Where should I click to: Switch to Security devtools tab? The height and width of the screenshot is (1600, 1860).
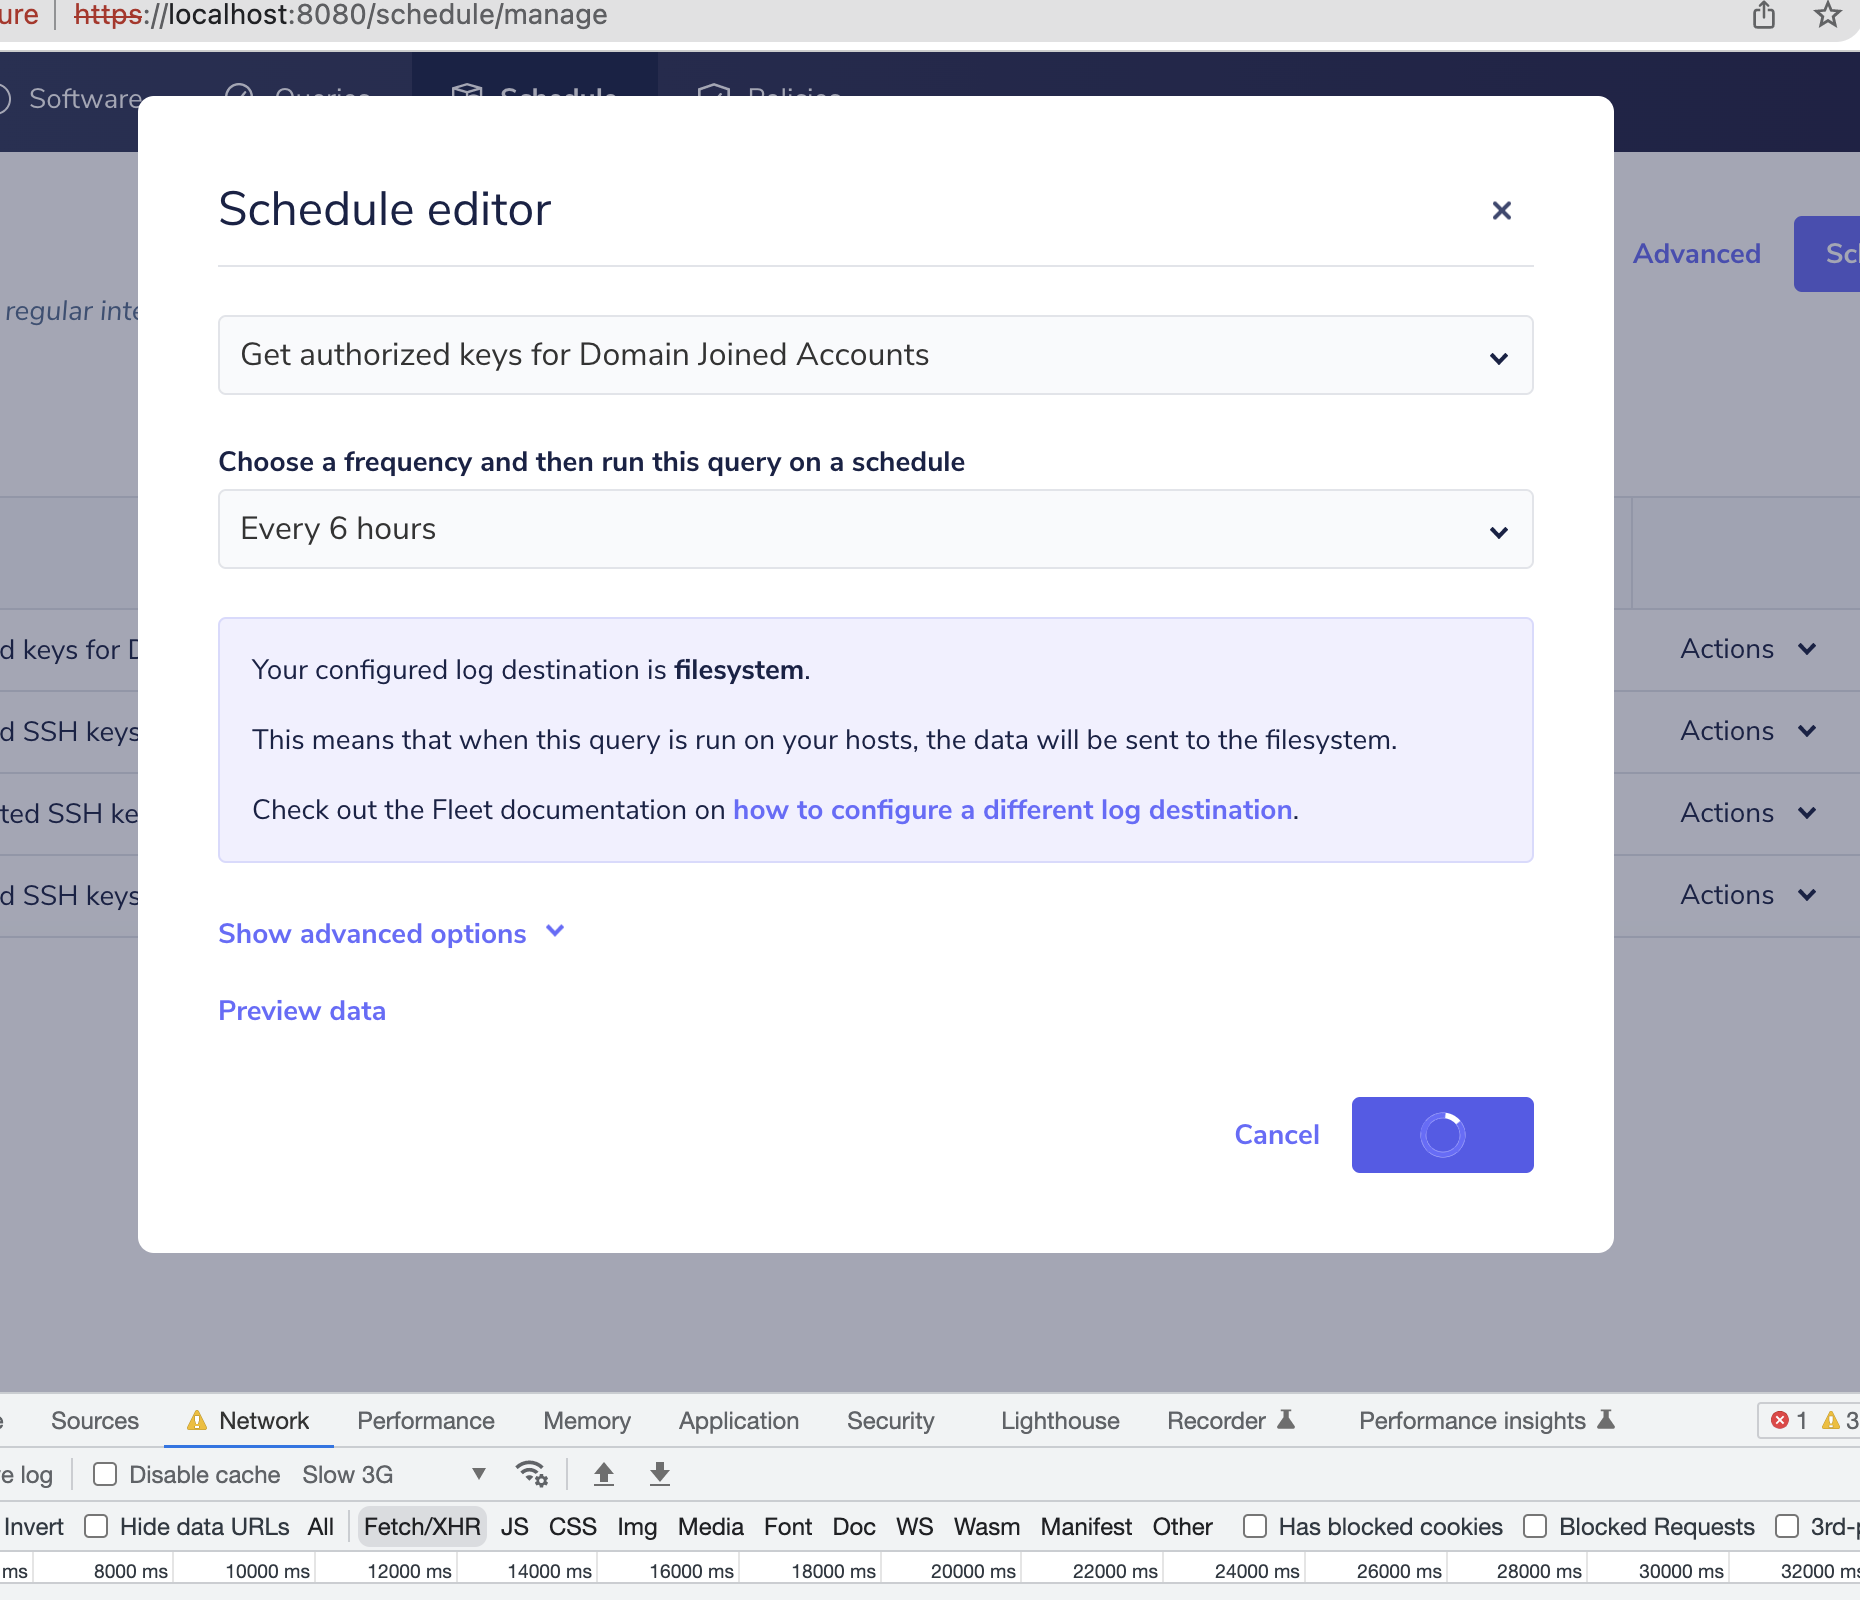(891, 1421)
